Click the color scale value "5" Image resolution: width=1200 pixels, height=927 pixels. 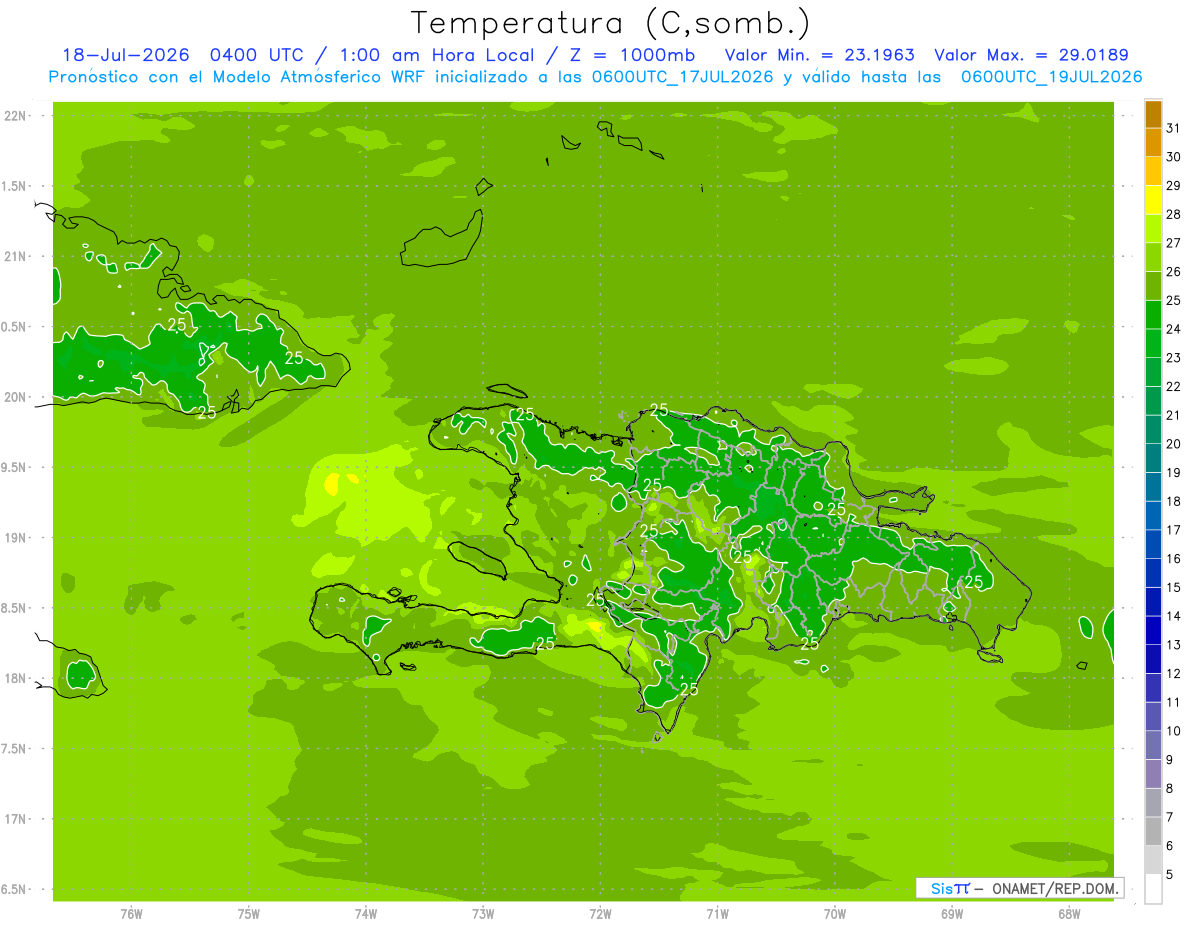tap(1170, 874)
